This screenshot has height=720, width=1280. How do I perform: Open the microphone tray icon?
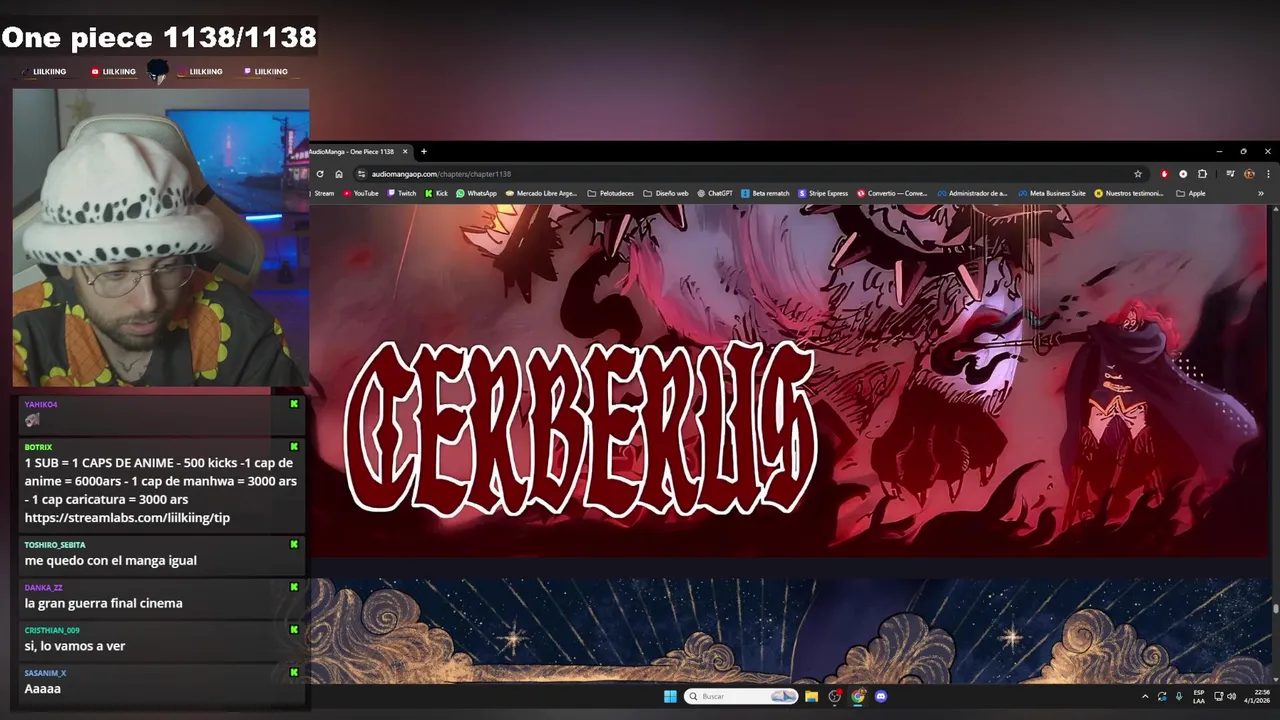click(x=1179, y=696)
